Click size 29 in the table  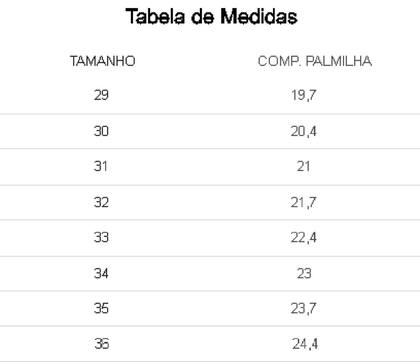click(x=101, y=95)
